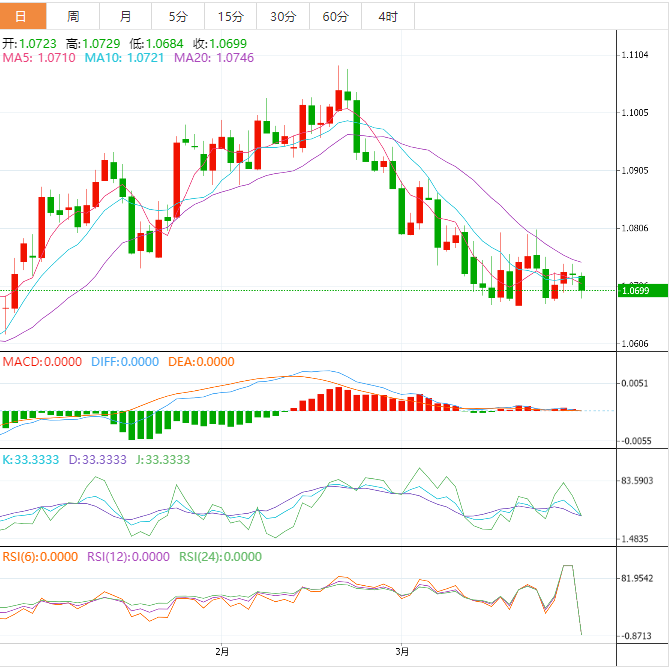Click the RSI(24) indicator label
Image resolution: width=670 pixels, height=670 pixels.
pyautogui.click(x=220, y=557)
